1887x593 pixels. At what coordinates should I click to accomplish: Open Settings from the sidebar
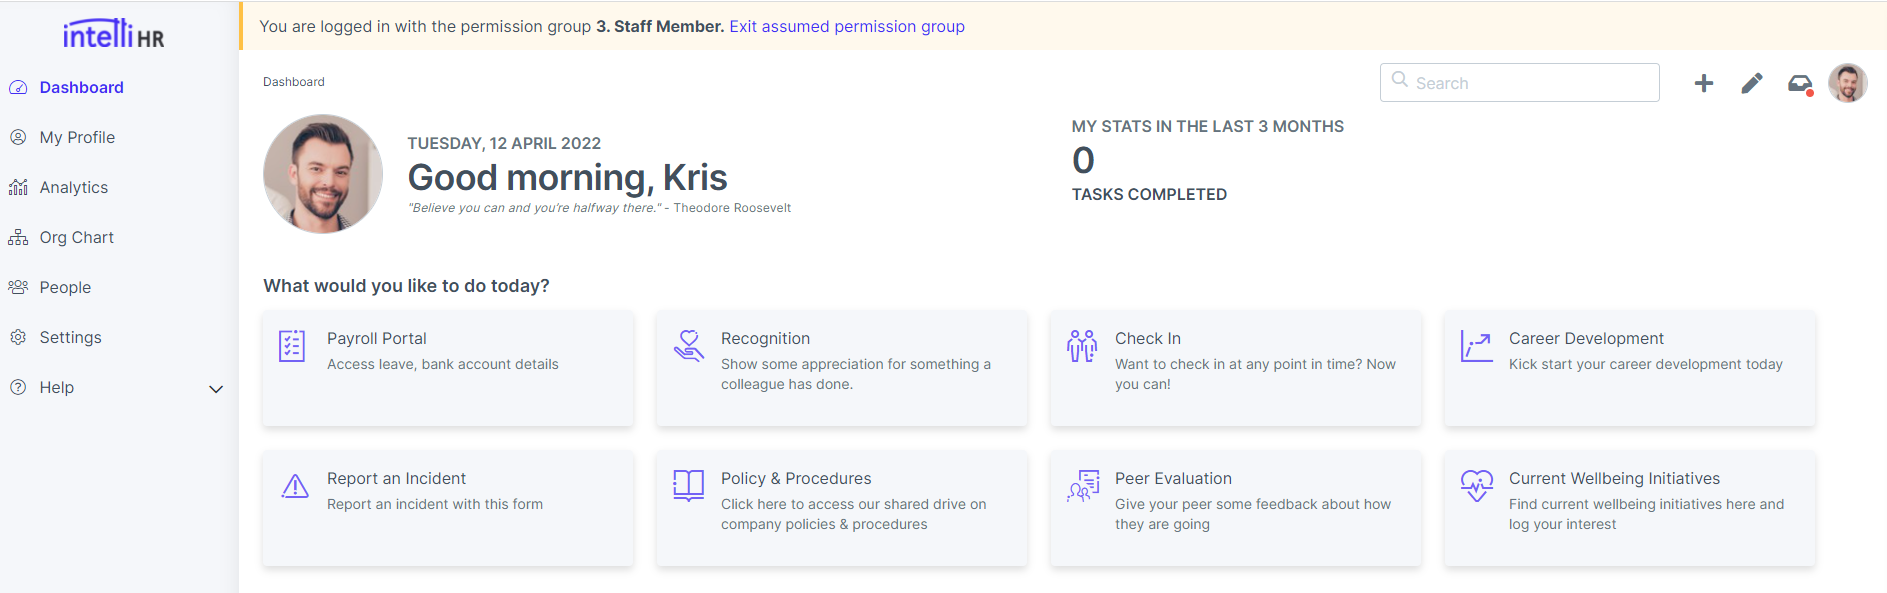(70, 337)
